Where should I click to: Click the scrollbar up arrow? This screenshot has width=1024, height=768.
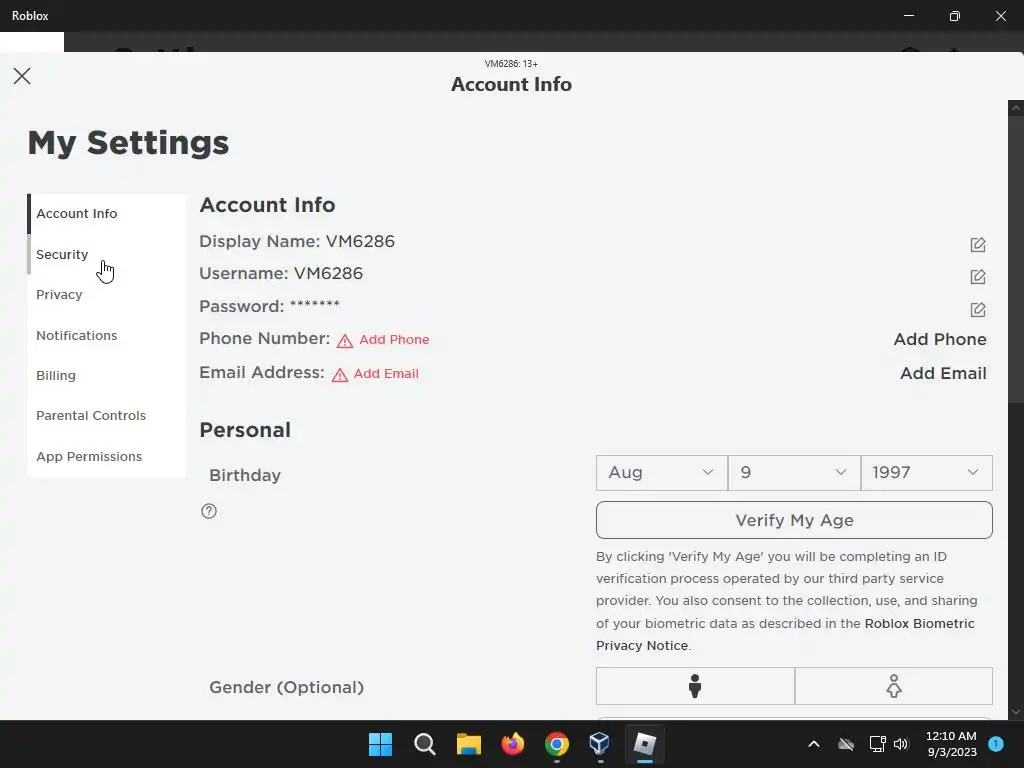1016,108
